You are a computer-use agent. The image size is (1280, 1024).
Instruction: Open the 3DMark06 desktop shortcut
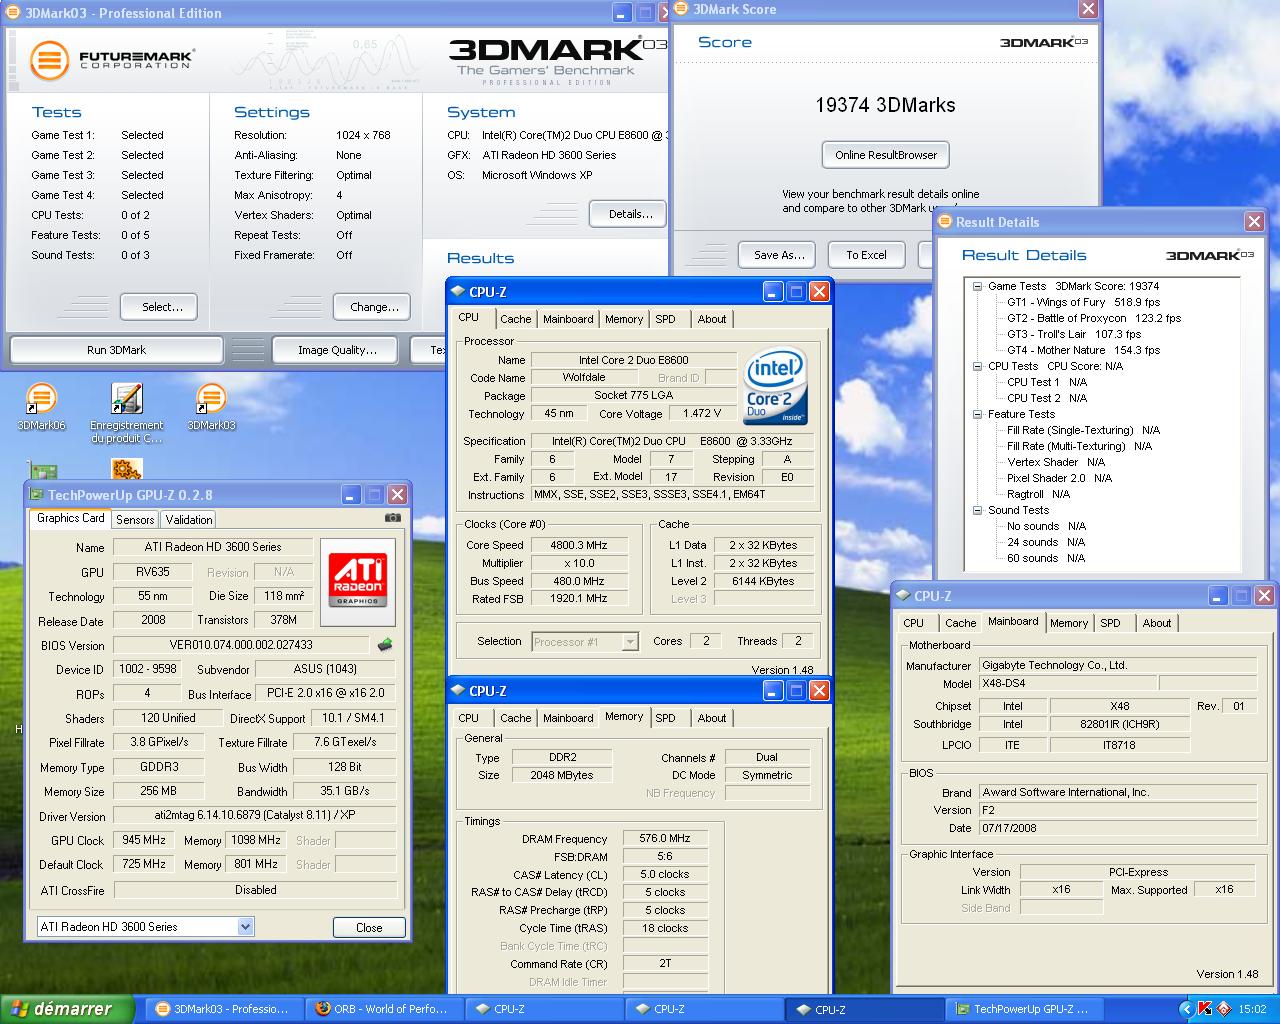pos(41,407)
